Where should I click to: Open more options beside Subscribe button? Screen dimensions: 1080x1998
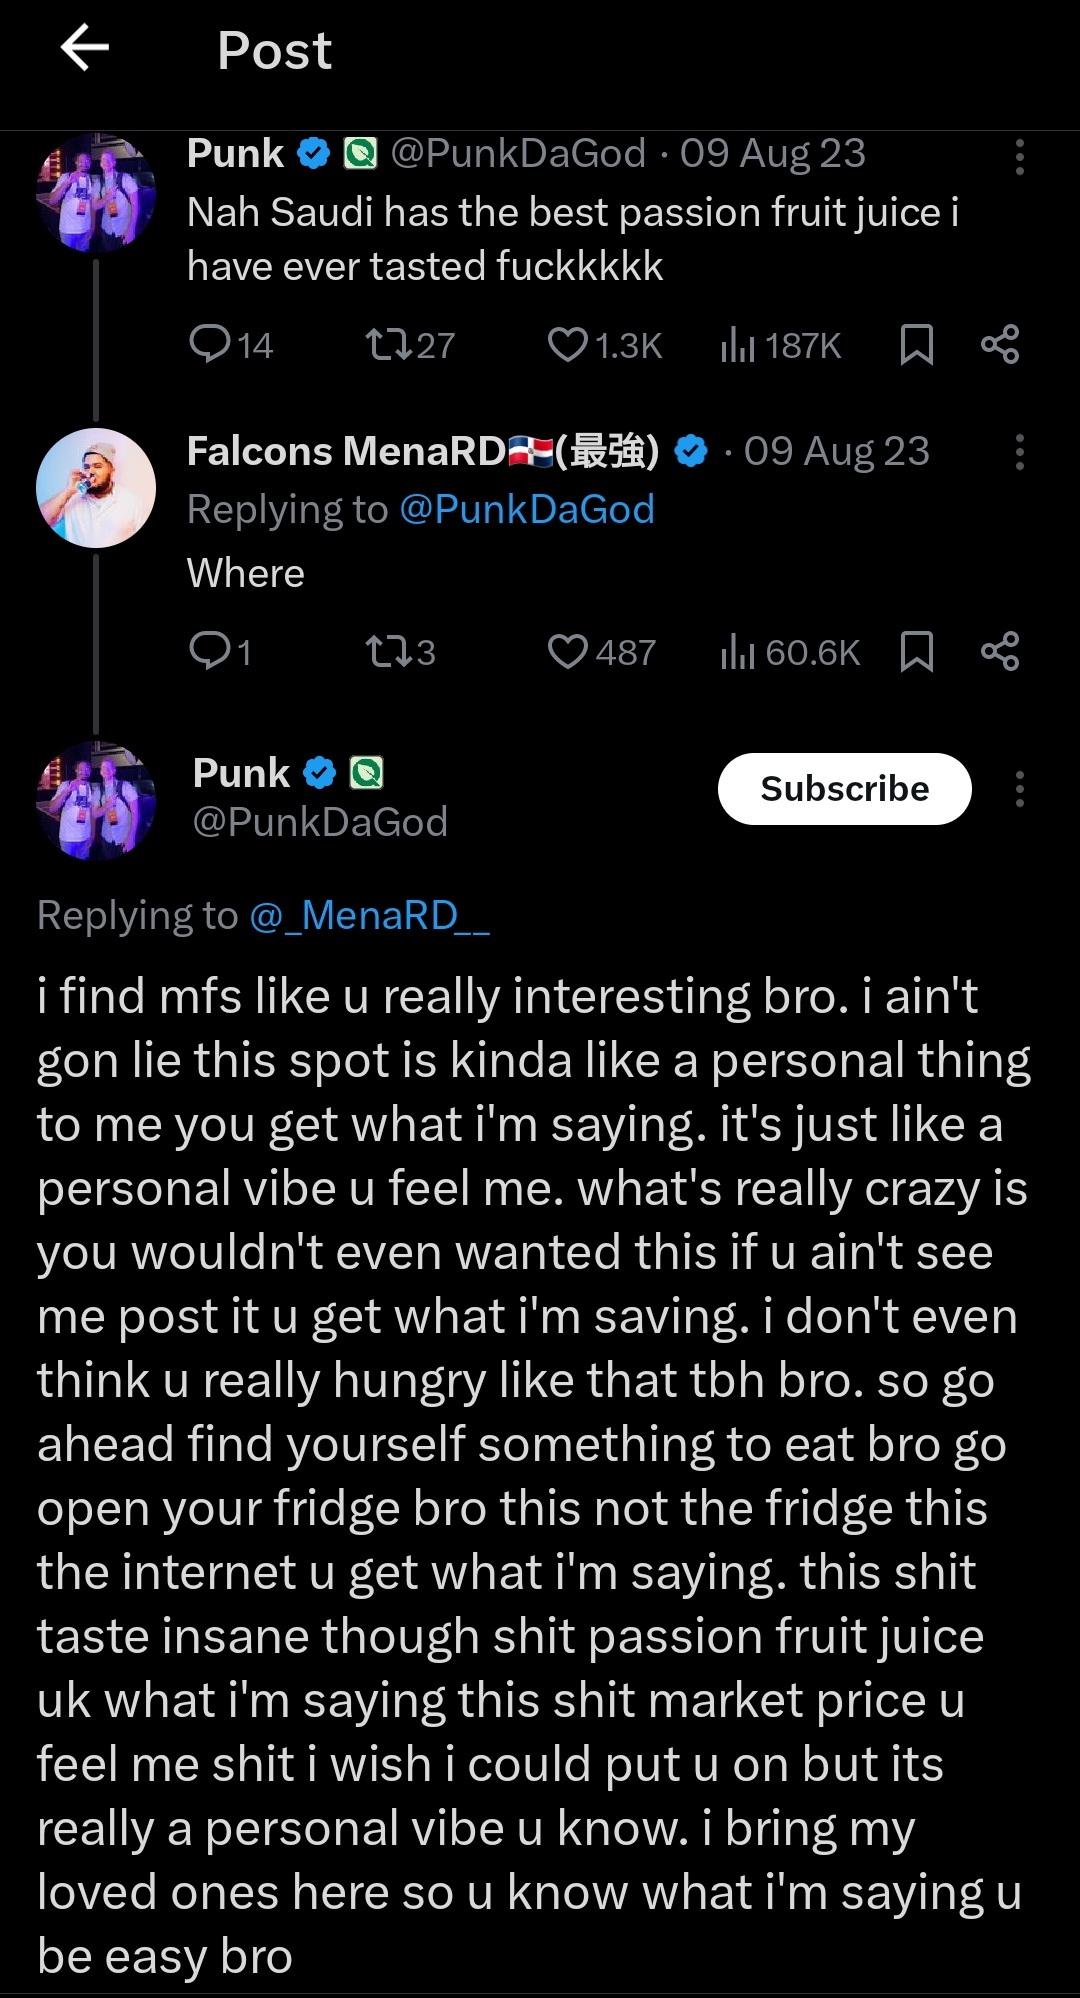pyautogui.click(x=1019, y=789)
